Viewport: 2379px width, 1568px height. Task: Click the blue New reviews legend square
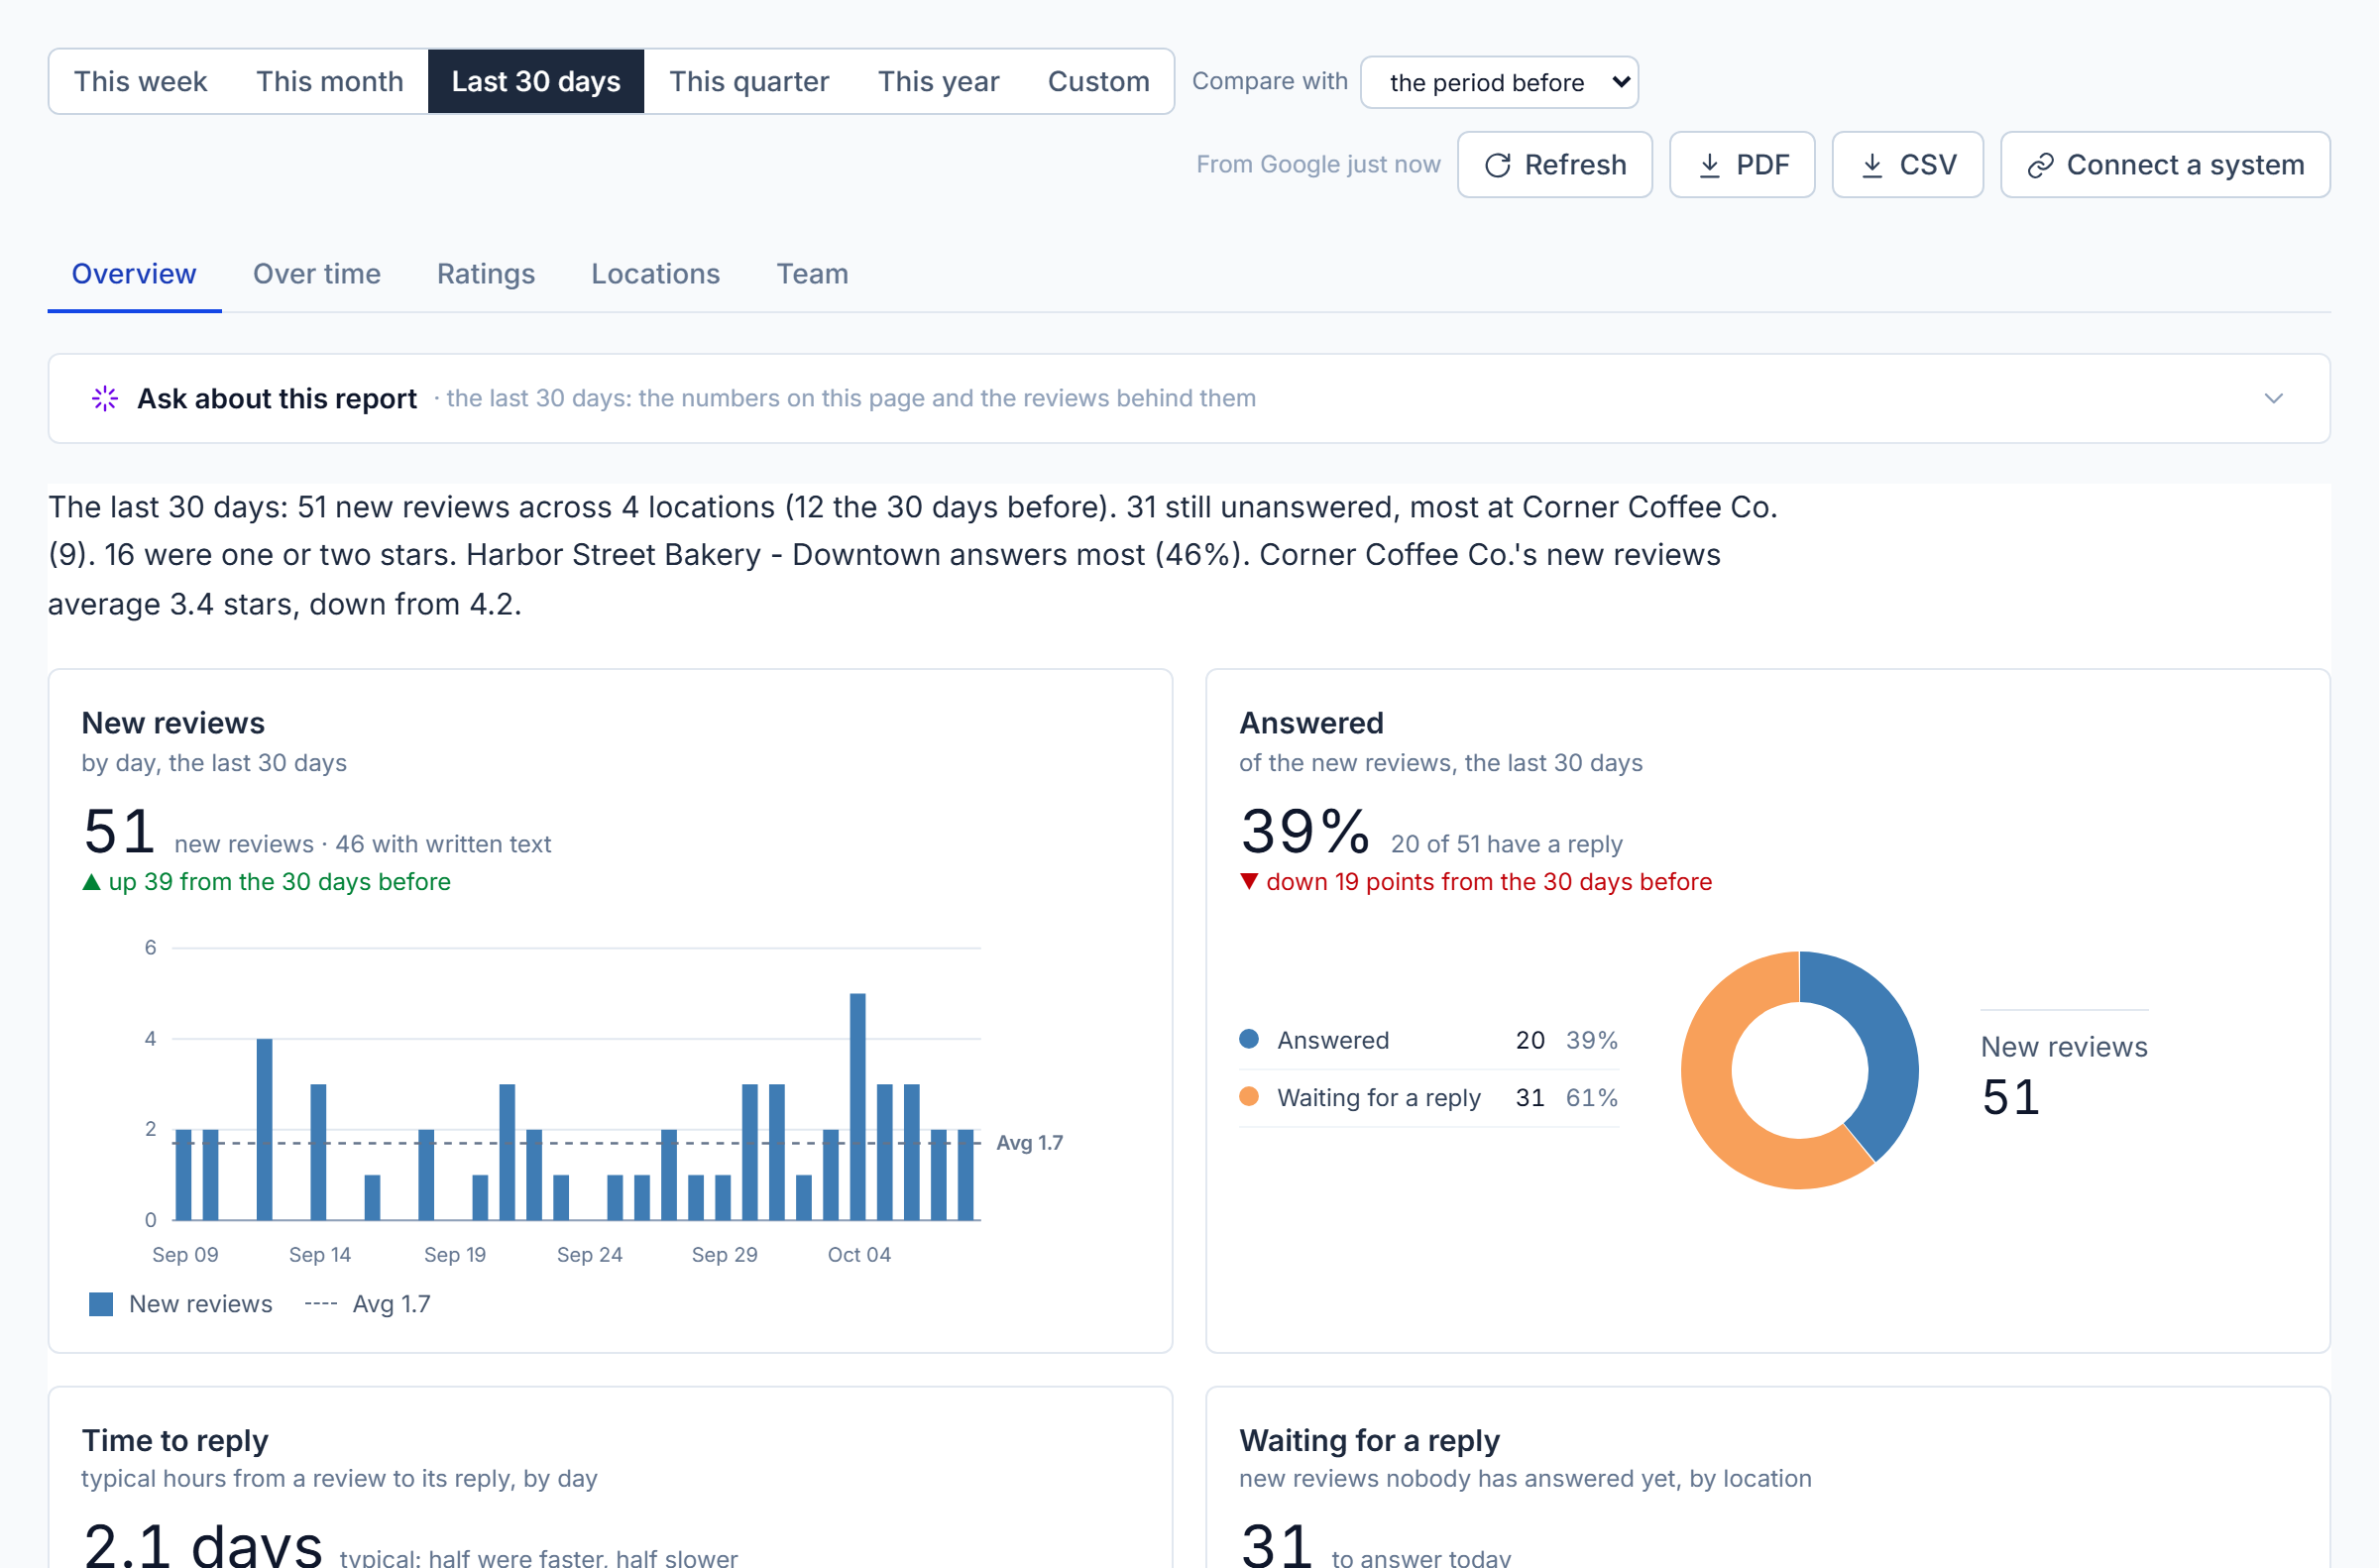tap(101, 1304)
